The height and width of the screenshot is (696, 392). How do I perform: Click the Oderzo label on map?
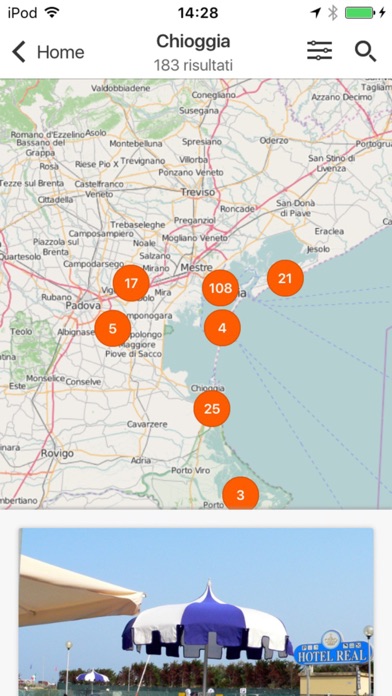(x=274, y=140)
